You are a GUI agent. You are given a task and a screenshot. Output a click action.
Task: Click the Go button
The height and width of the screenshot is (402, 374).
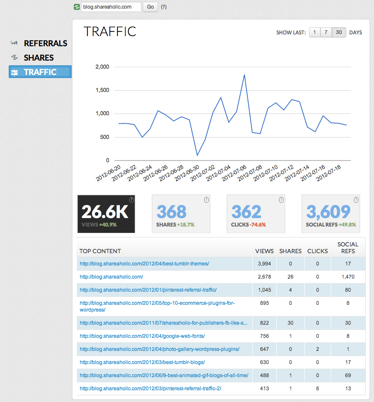click(150, 7)
